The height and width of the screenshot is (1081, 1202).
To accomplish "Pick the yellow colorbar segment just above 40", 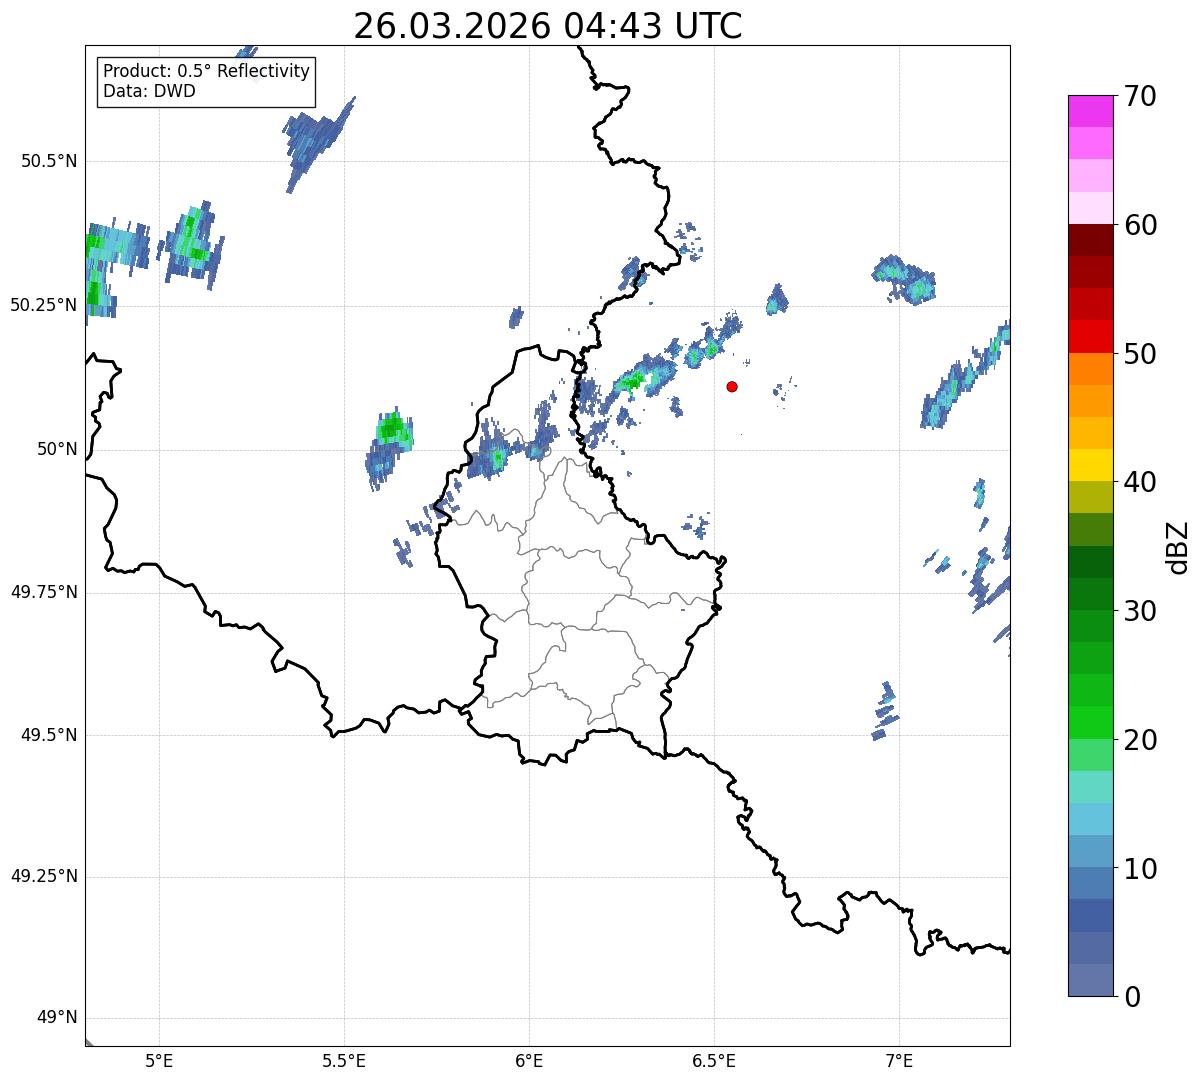I will click(1090, 465).
